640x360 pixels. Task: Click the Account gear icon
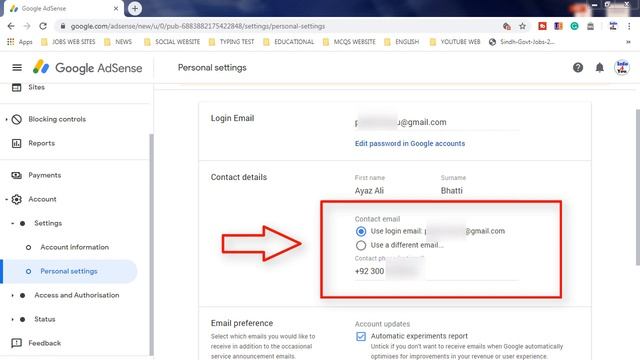tap(16, 199)
